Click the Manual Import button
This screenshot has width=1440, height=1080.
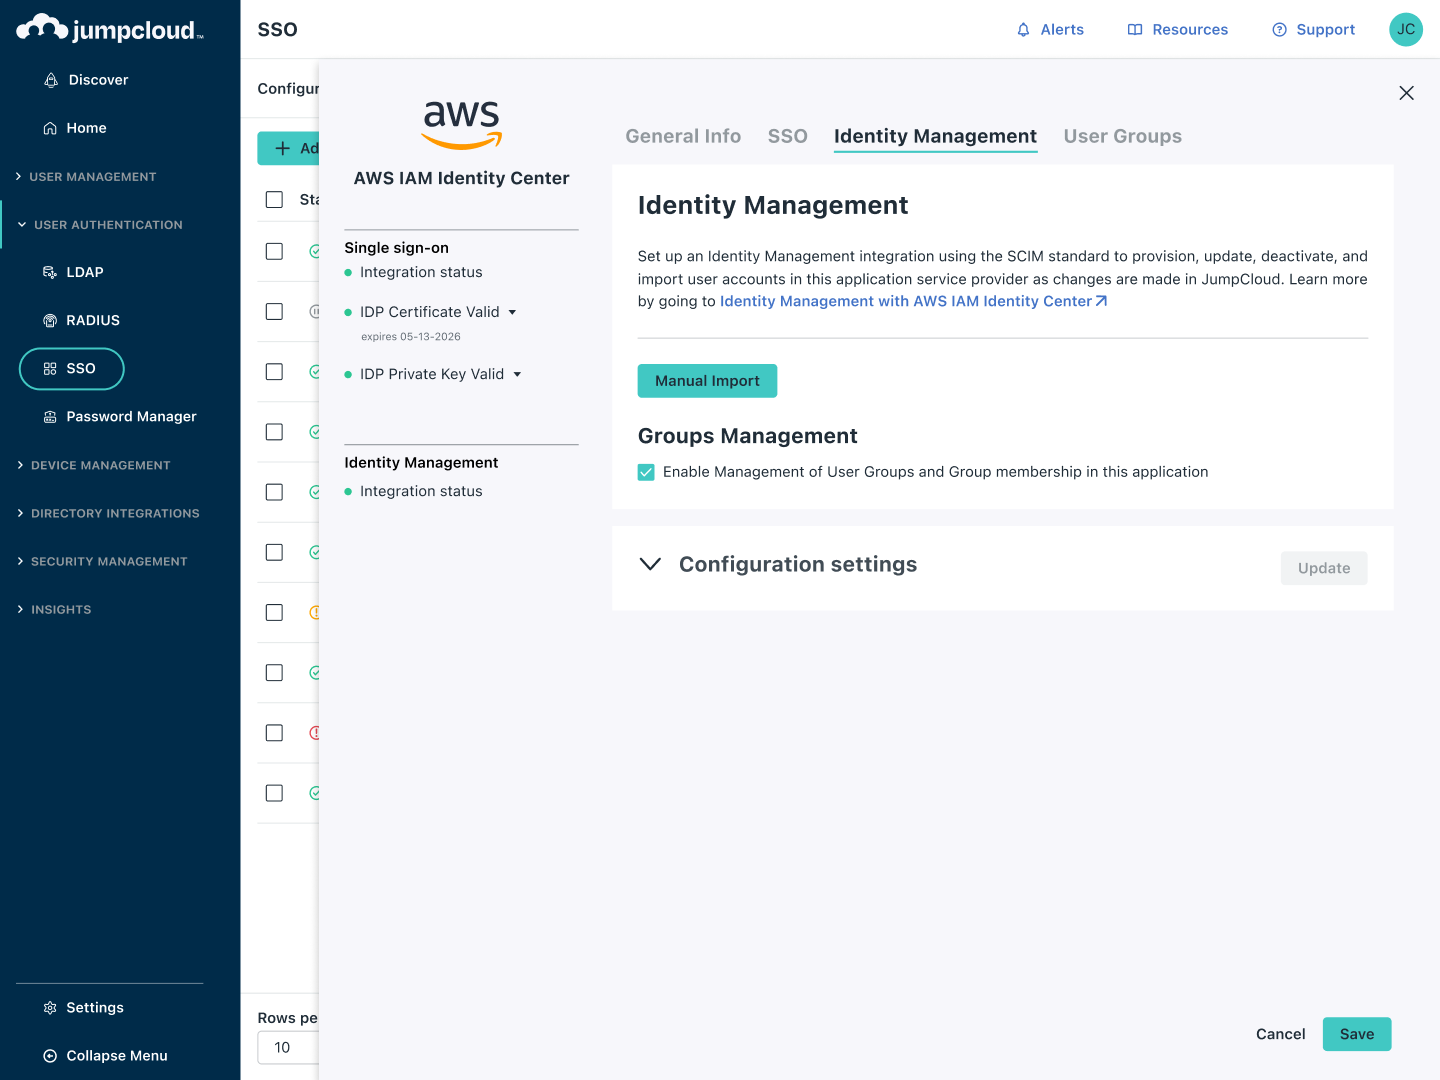707,380
